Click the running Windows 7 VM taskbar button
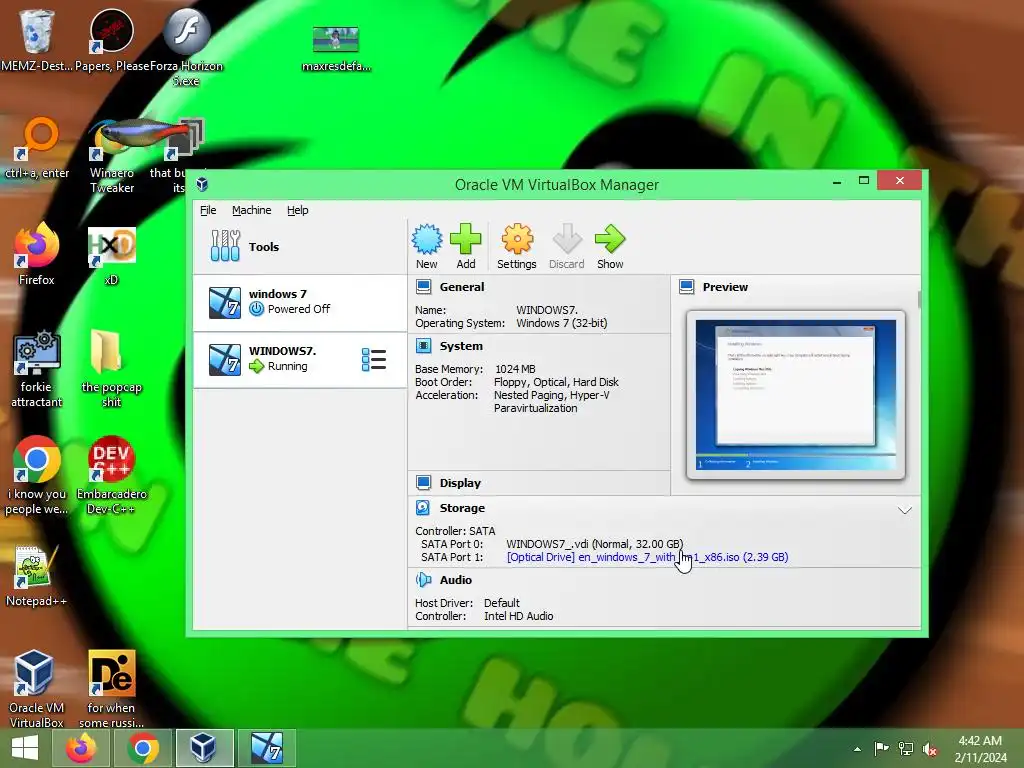The image size is (1024, 768). pos(266,748)
